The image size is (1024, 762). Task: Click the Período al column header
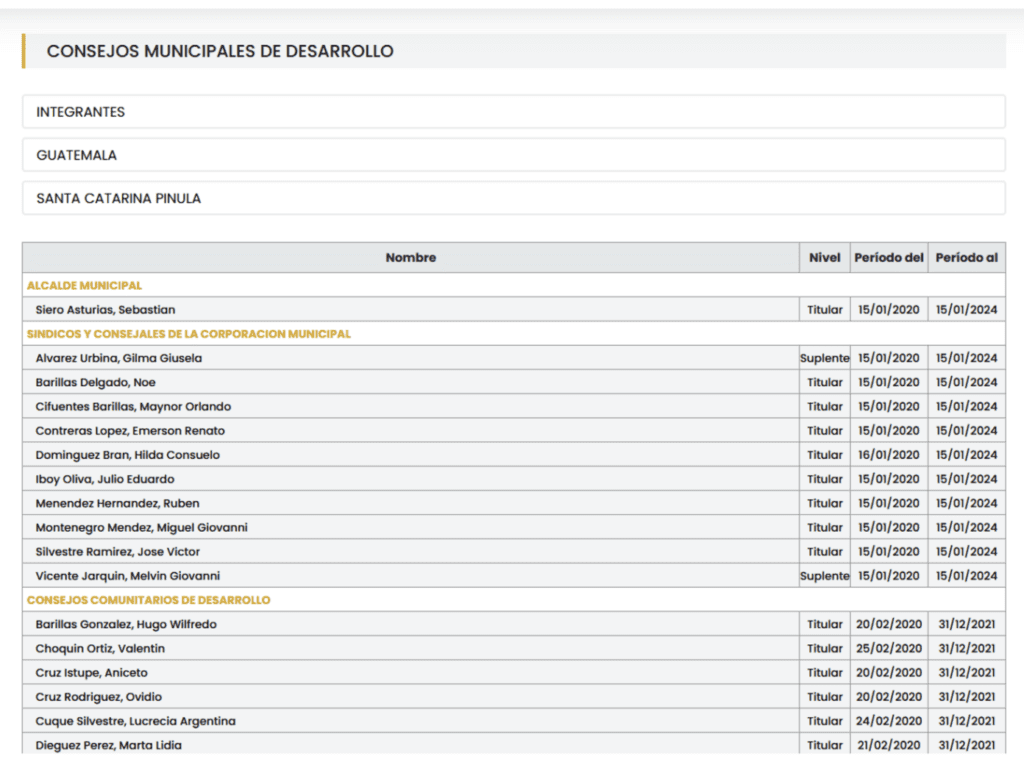tap(966, 258)
